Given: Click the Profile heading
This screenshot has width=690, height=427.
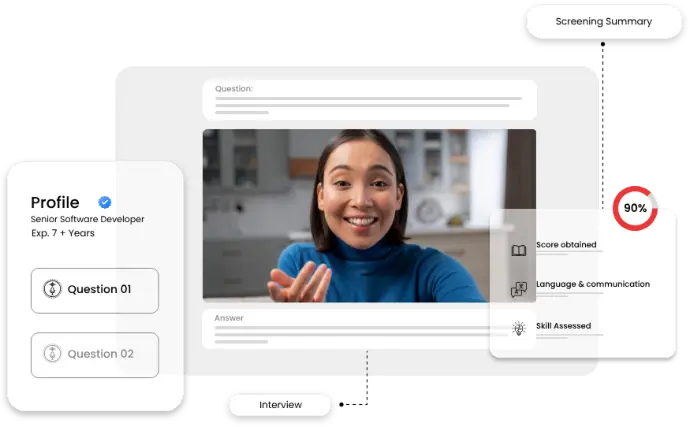Looking at the screenshot, I should click(55, 202).
